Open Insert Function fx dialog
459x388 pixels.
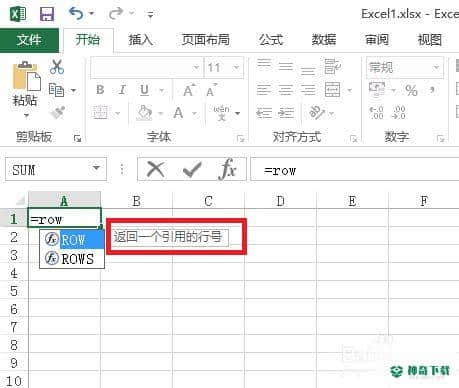tap(227, 169)
